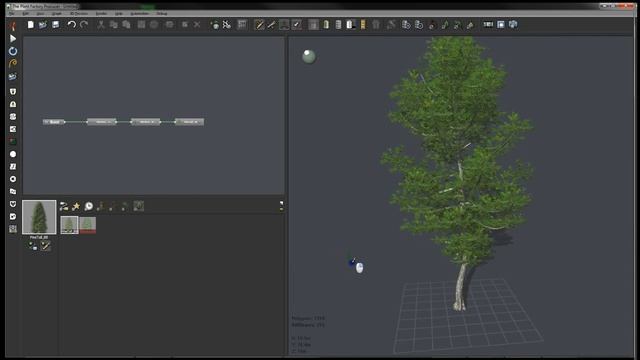
Task: Click the white node-graph layout icon
Action: (227, 25)
